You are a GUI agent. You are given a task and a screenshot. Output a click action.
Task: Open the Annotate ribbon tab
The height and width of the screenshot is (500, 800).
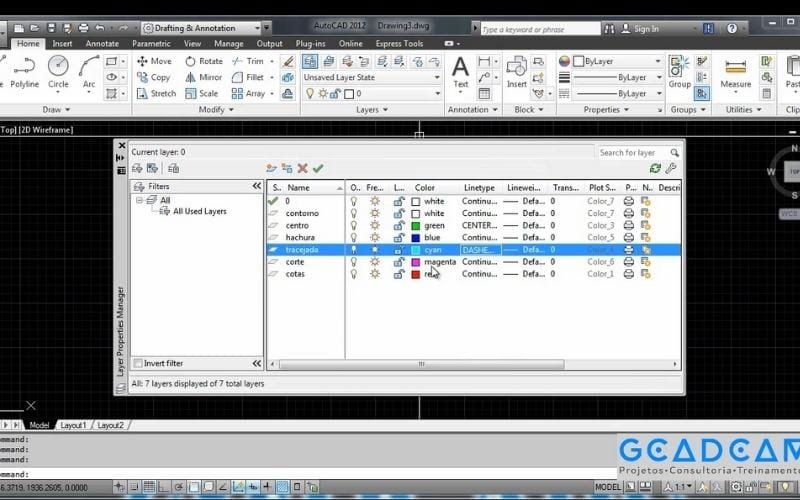point(102,44)
